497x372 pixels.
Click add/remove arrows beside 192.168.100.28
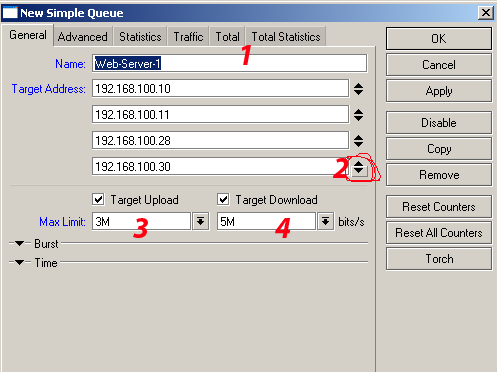[358, 141]
